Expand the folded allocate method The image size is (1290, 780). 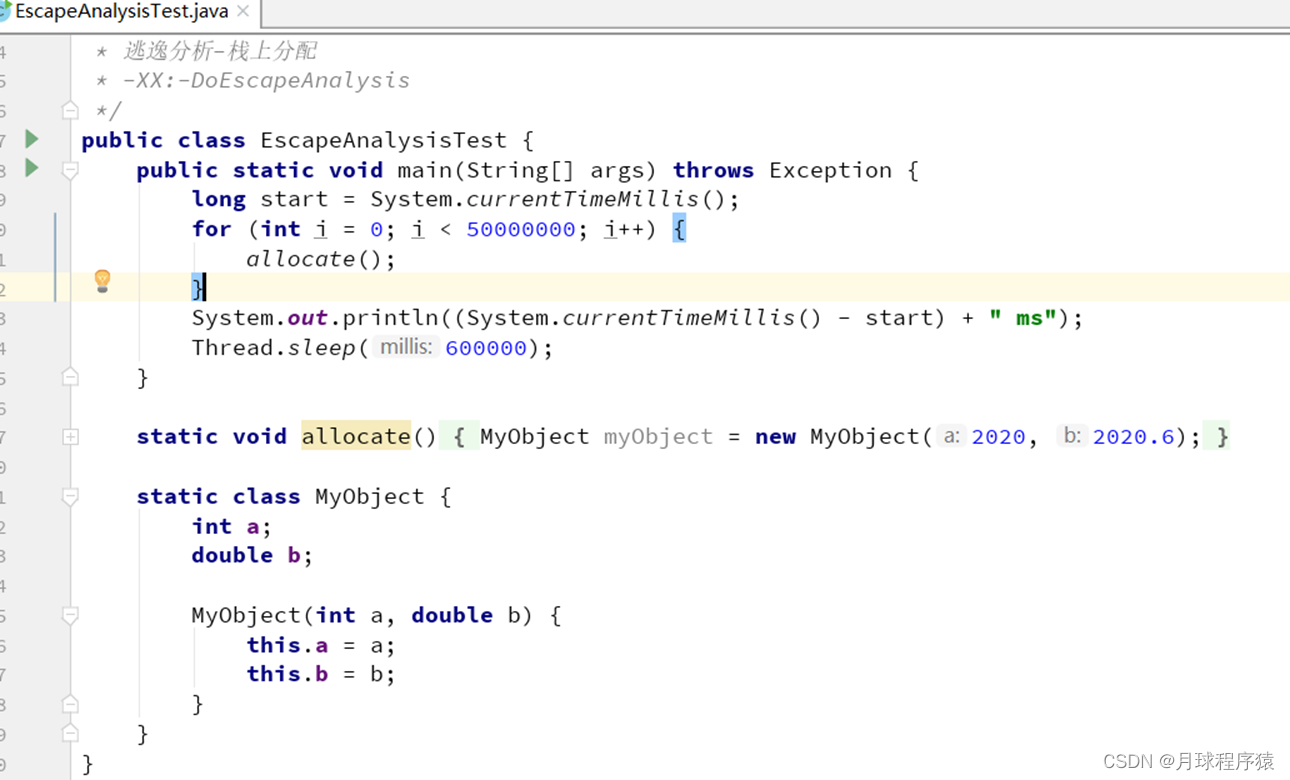pos(70,437)
